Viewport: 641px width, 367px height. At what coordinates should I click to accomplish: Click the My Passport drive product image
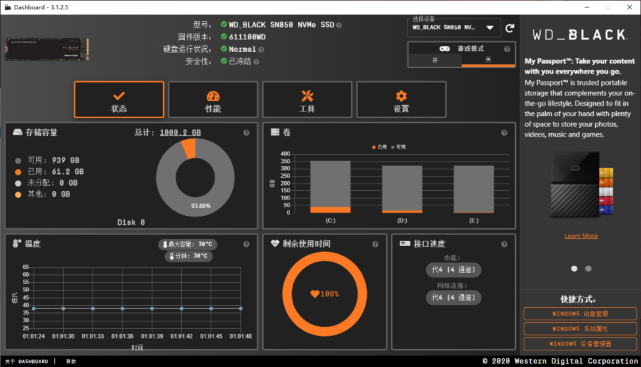click(x=581, y=185)
